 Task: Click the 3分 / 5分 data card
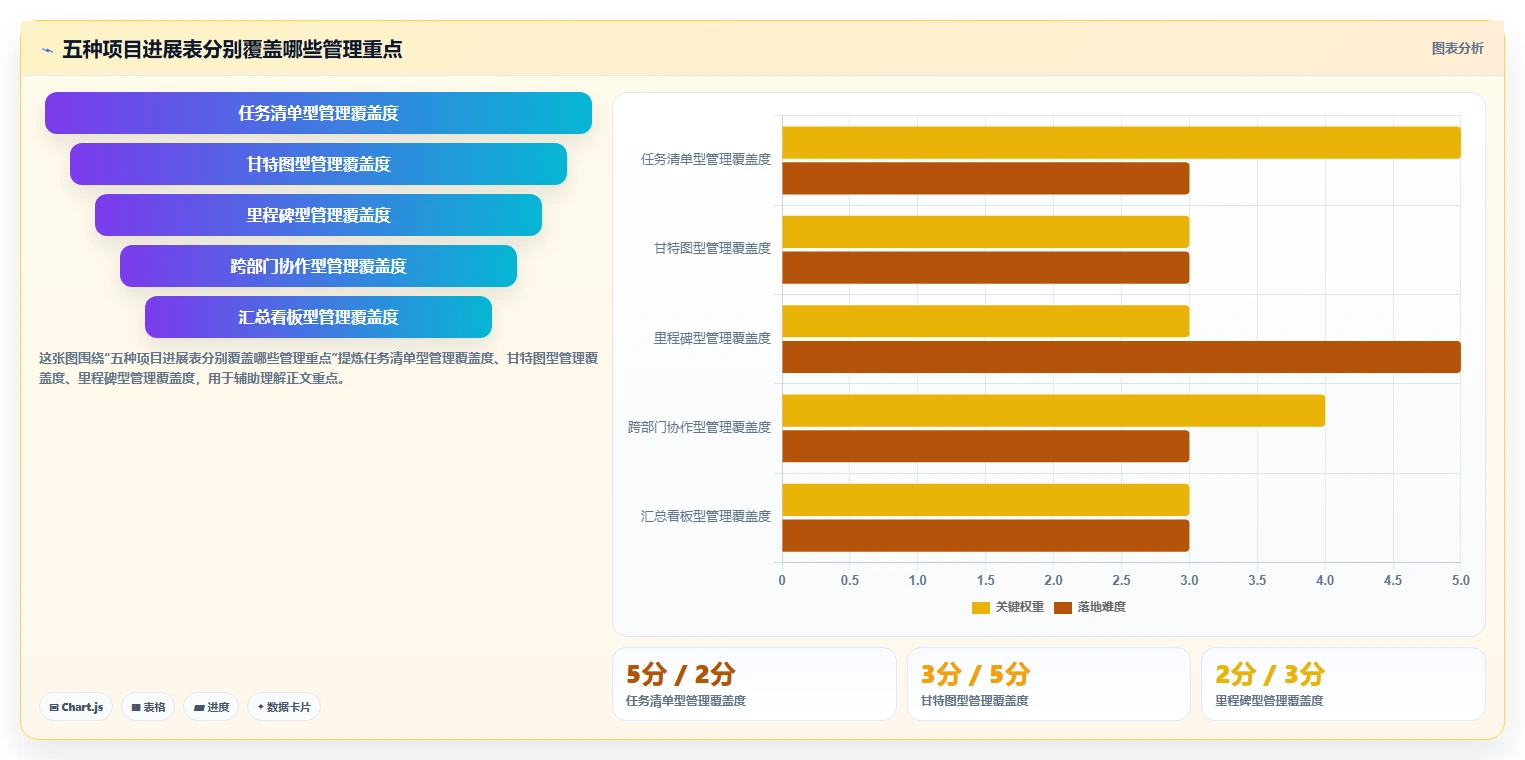[1048, 684]
